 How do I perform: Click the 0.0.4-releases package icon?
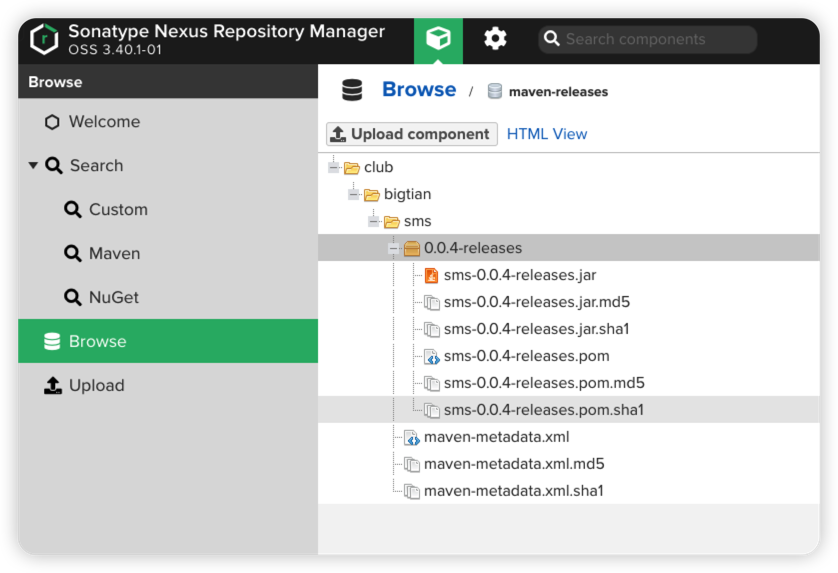[x=412, y=248]
